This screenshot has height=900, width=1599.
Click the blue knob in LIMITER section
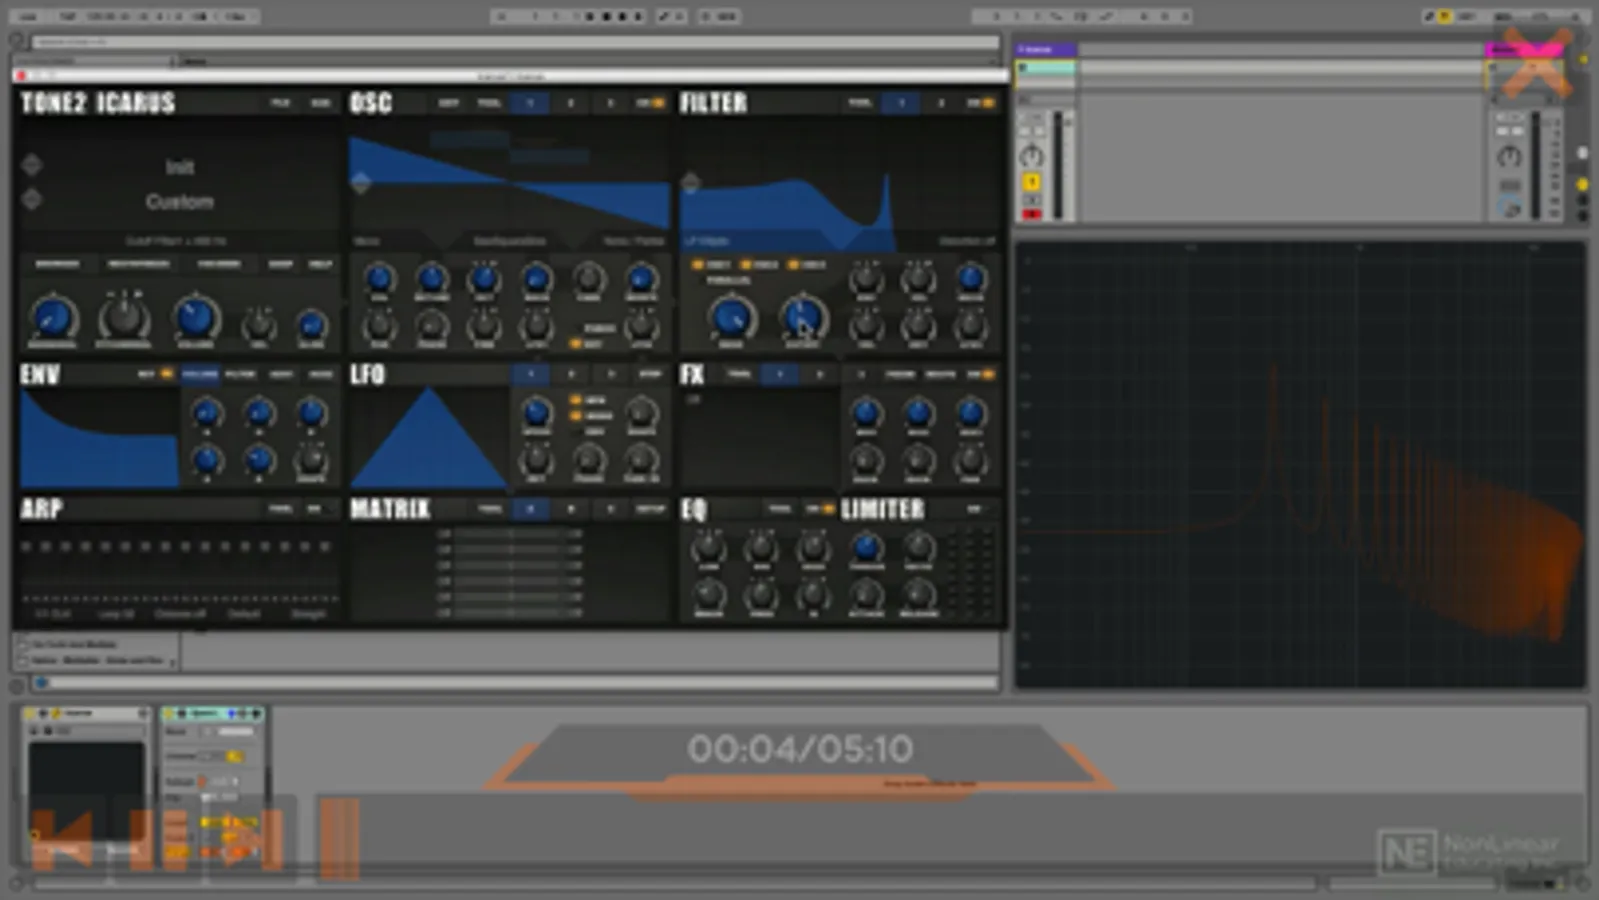[866, 547]
